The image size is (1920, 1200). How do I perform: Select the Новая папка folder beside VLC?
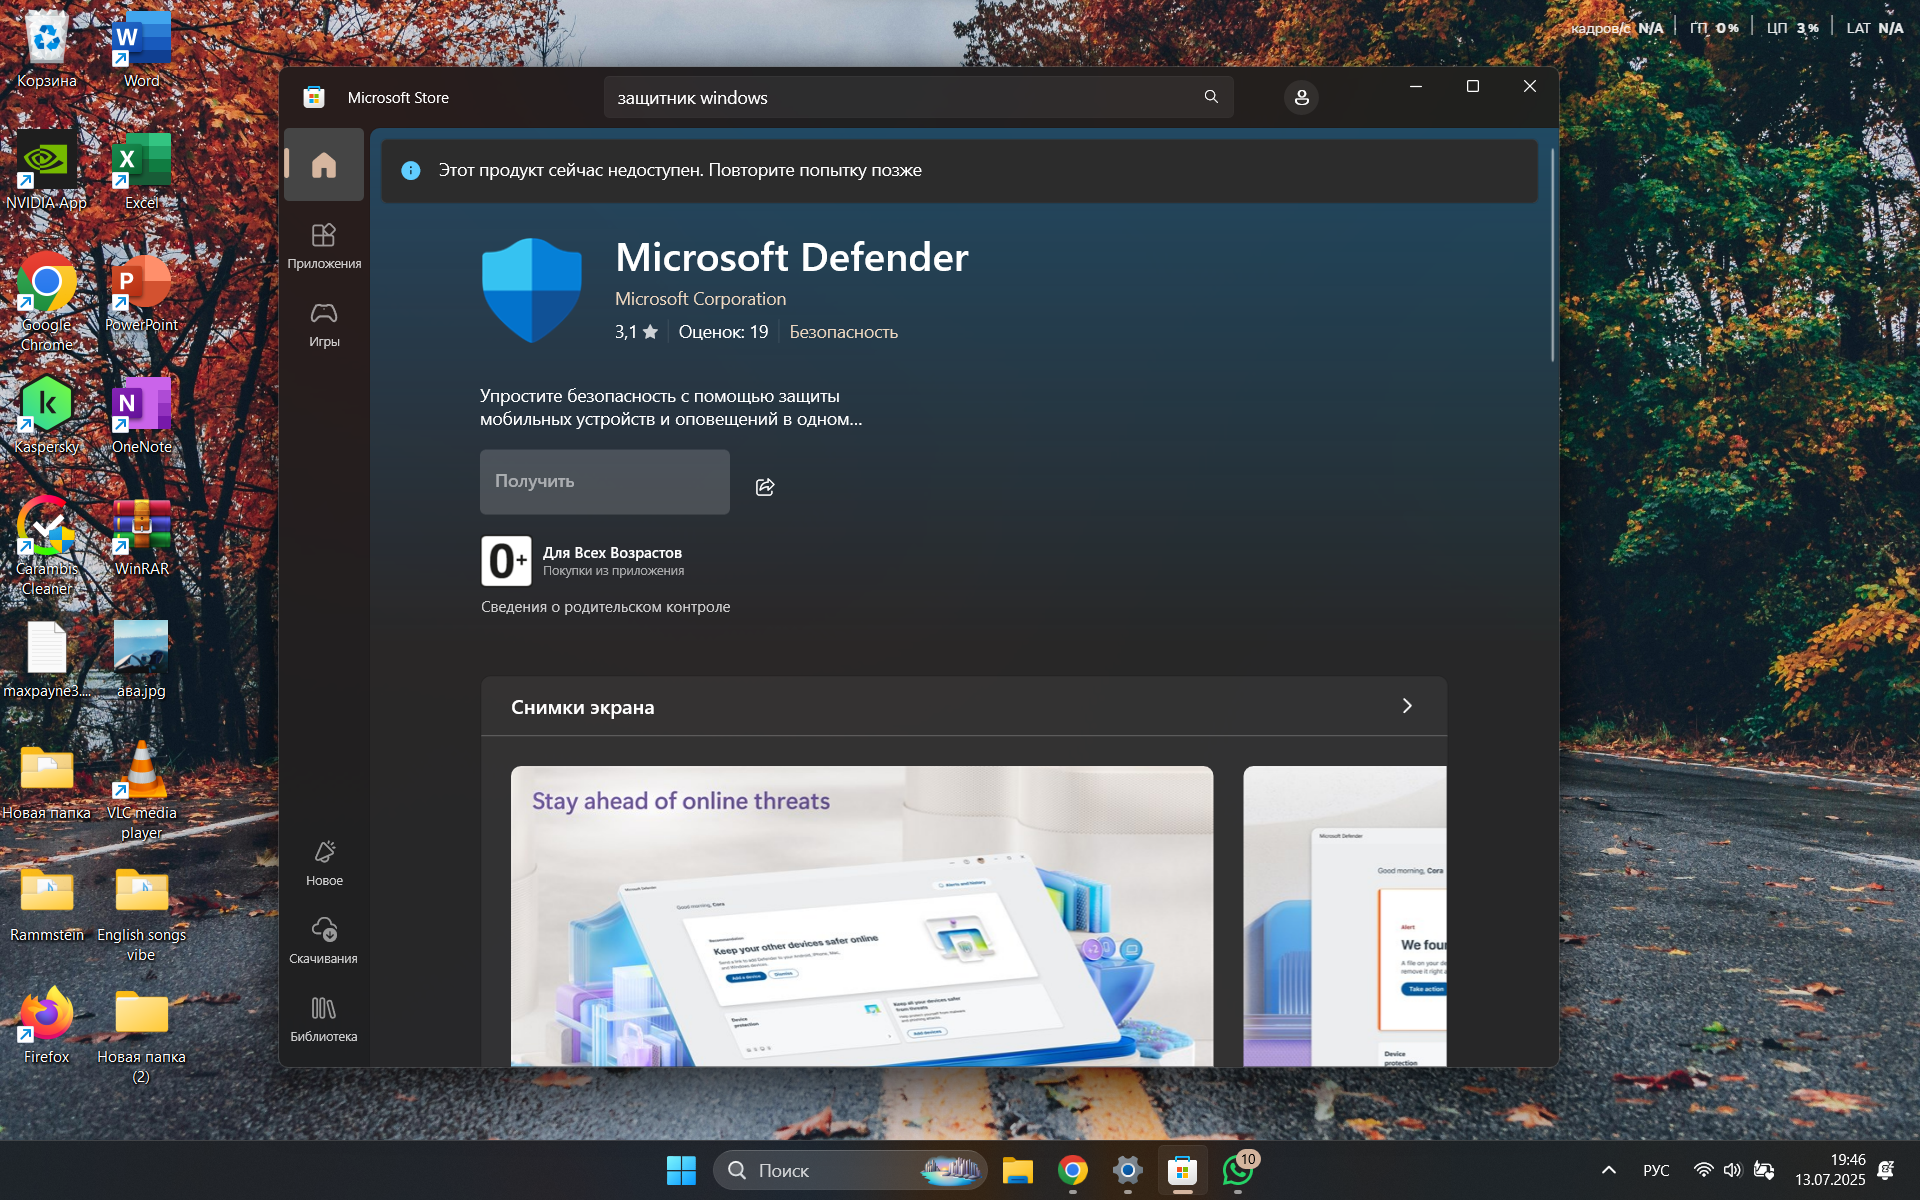tap(46, 782)
